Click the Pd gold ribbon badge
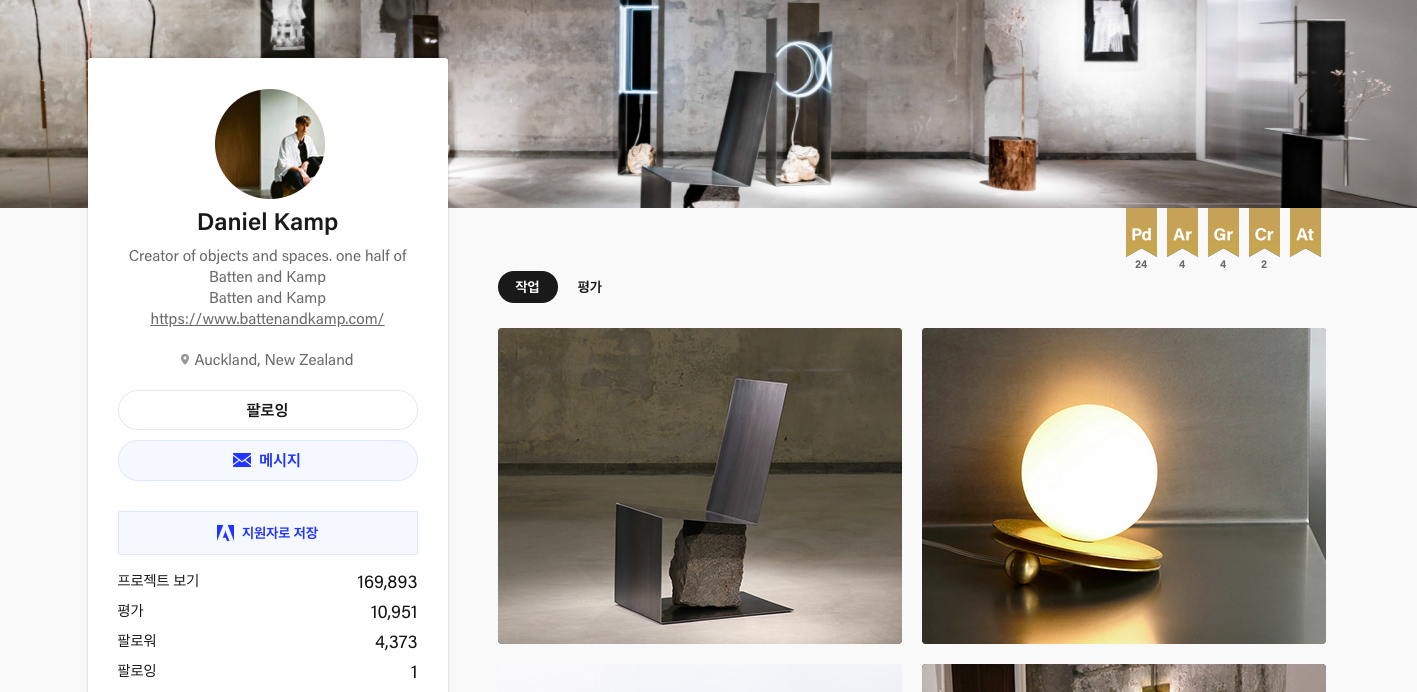Viewport: 1417px width, 692px height. click(1141, 232)
